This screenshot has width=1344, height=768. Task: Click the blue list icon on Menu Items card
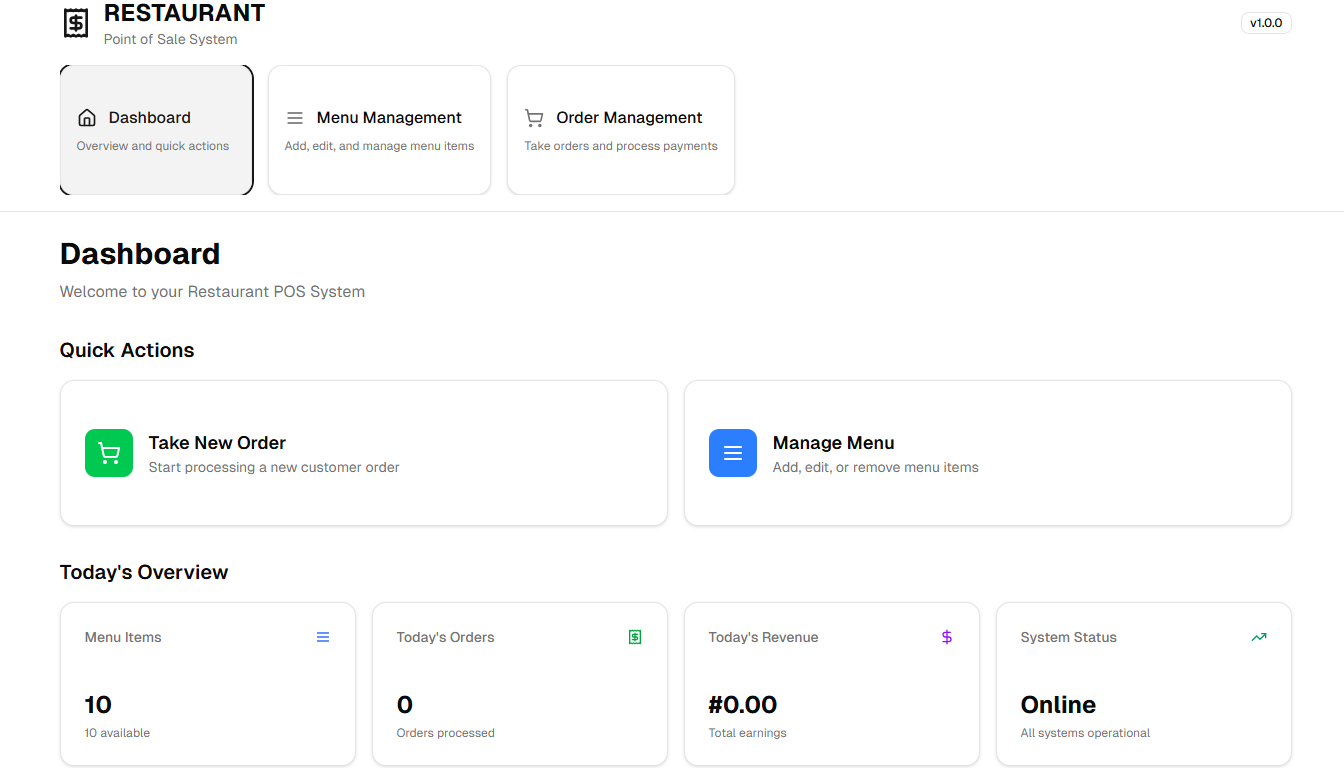coord(323,637)
